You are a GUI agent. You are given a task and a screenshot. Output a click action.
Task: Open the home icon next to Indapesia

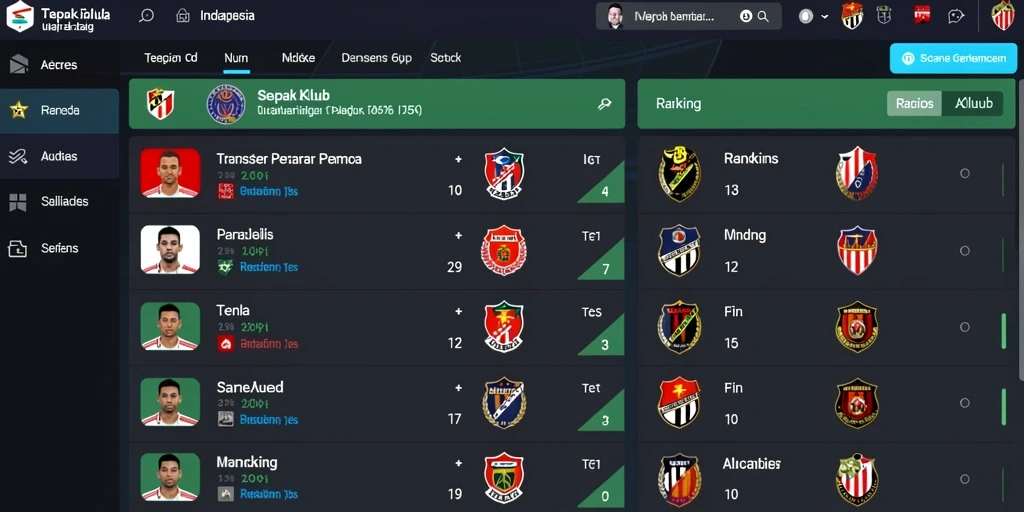184,16
